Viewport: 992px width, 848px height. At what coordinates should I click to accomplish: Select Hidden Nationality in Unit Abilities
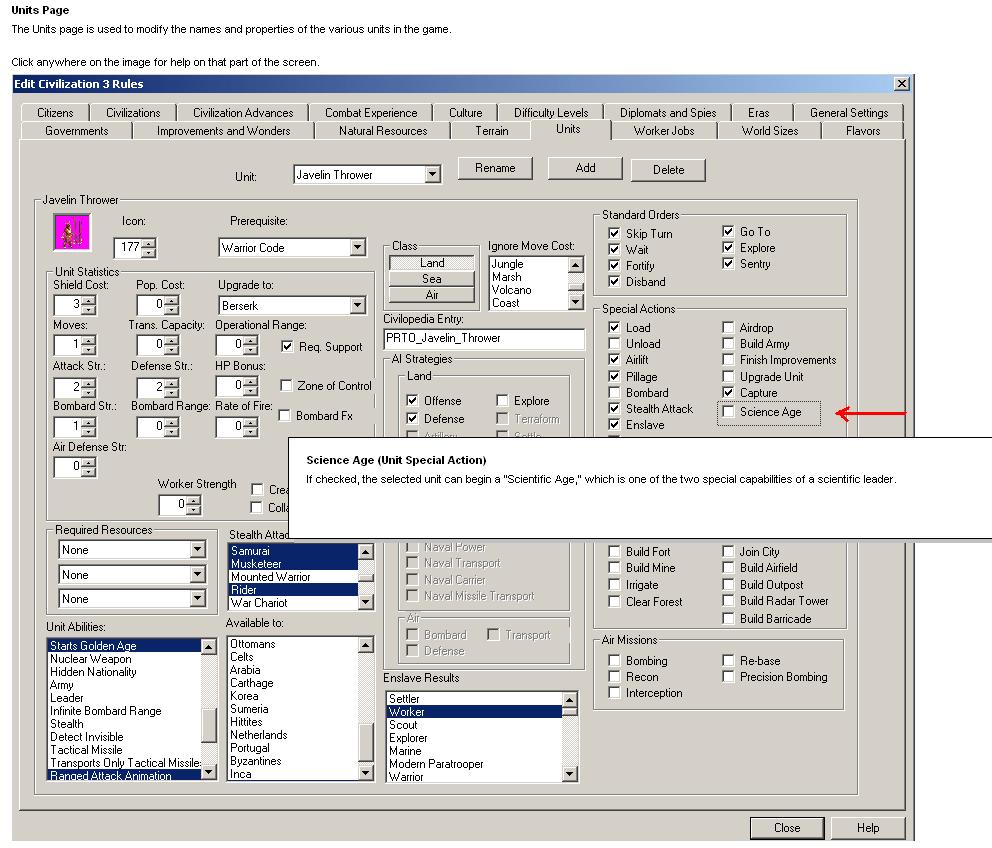coord(125,671)
